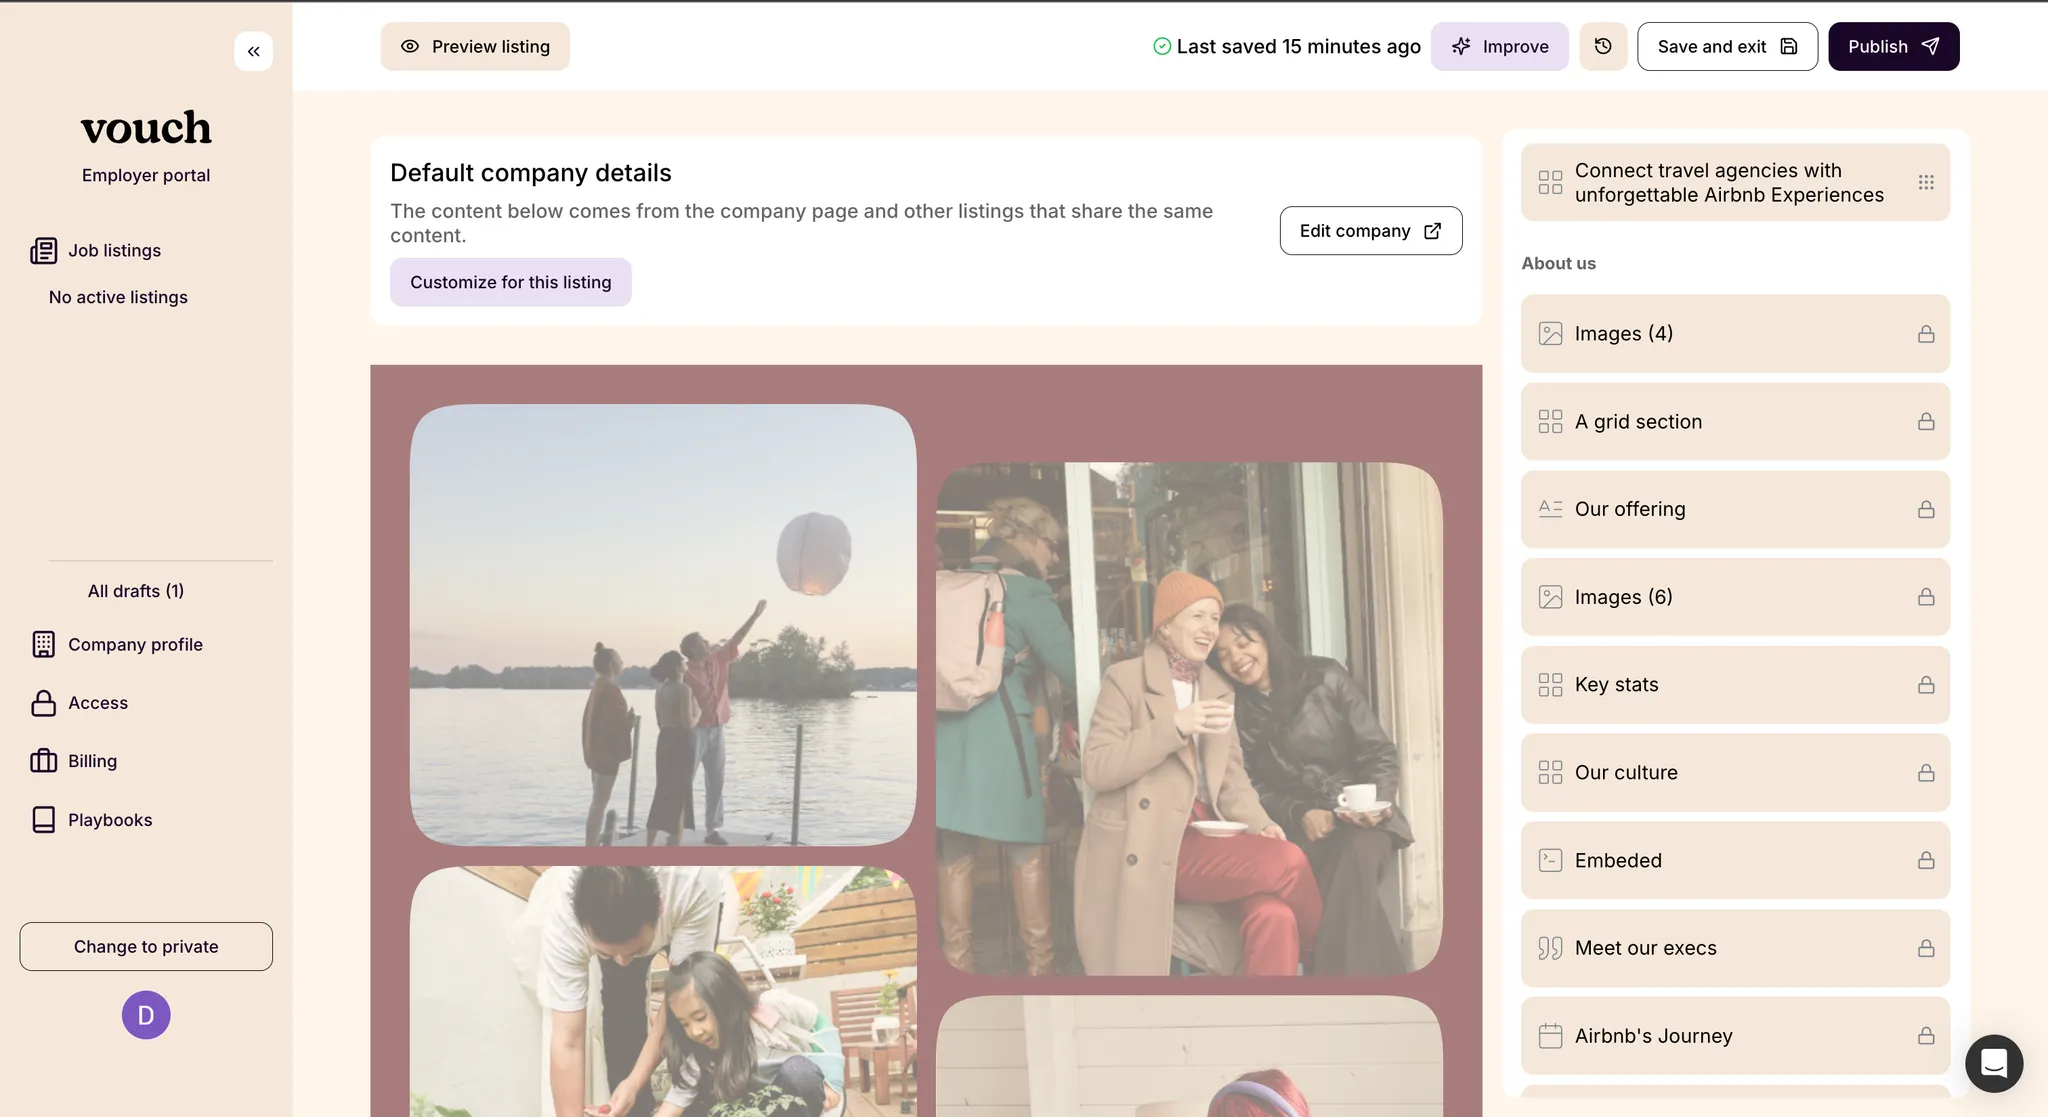Go to Company profile page
The image size is (2048, 1117).
[x=135, y=645]
